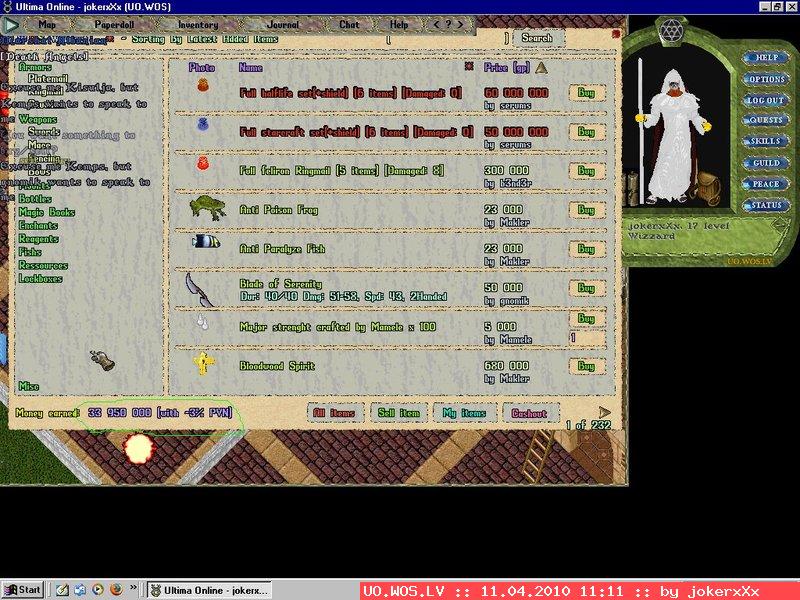
Task: Click the orange bag photo of halflife set
Action: 203,85
